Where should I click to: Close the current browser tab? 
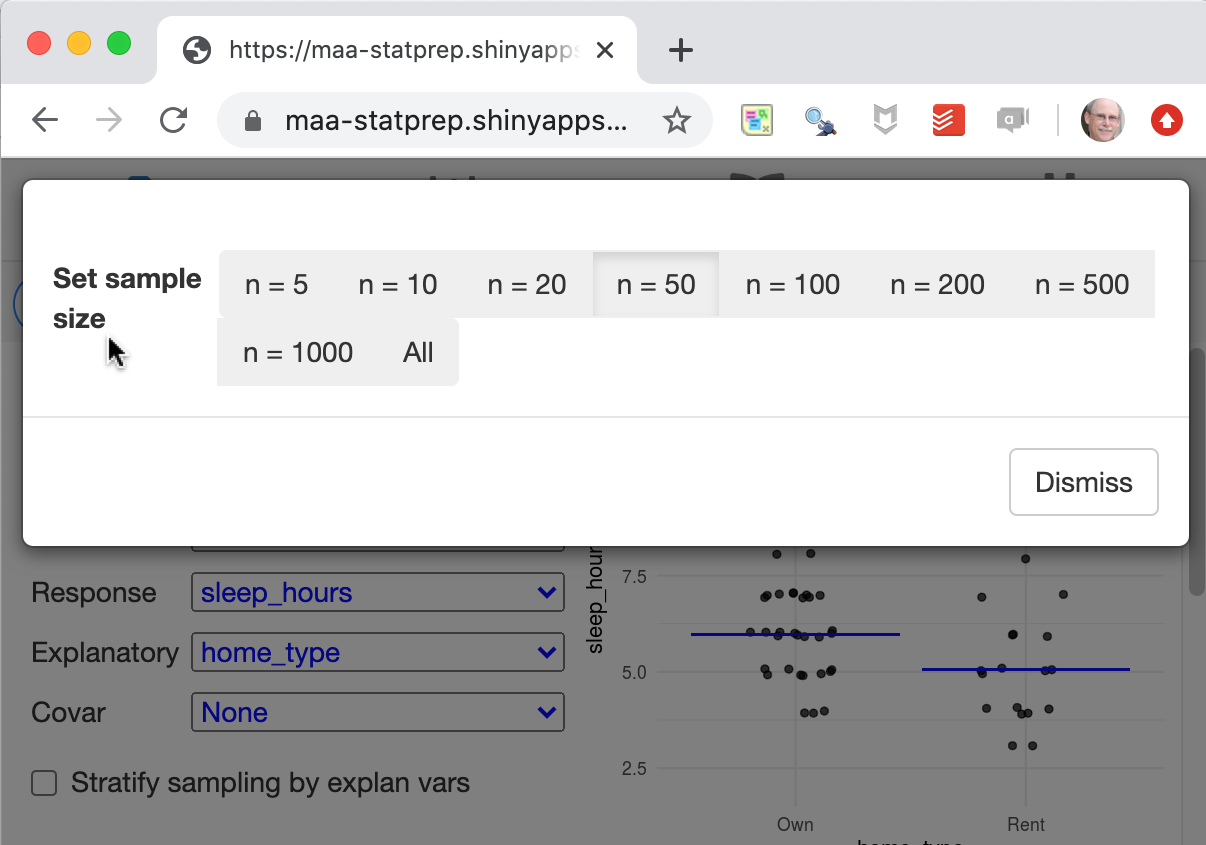pyautogui.click(x=605, y=50)
